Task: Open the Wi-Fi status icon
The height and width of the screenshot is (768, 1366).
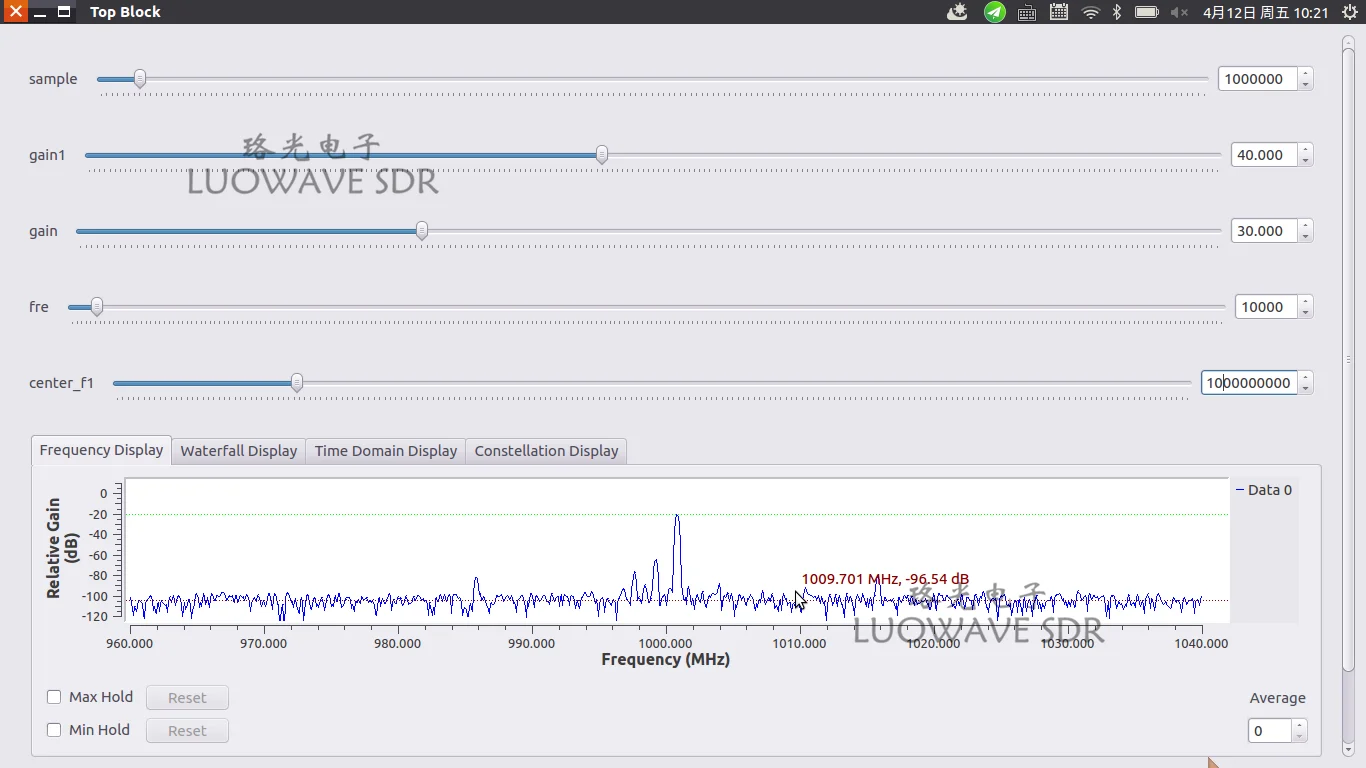Action: click(x=1089, y=12)
